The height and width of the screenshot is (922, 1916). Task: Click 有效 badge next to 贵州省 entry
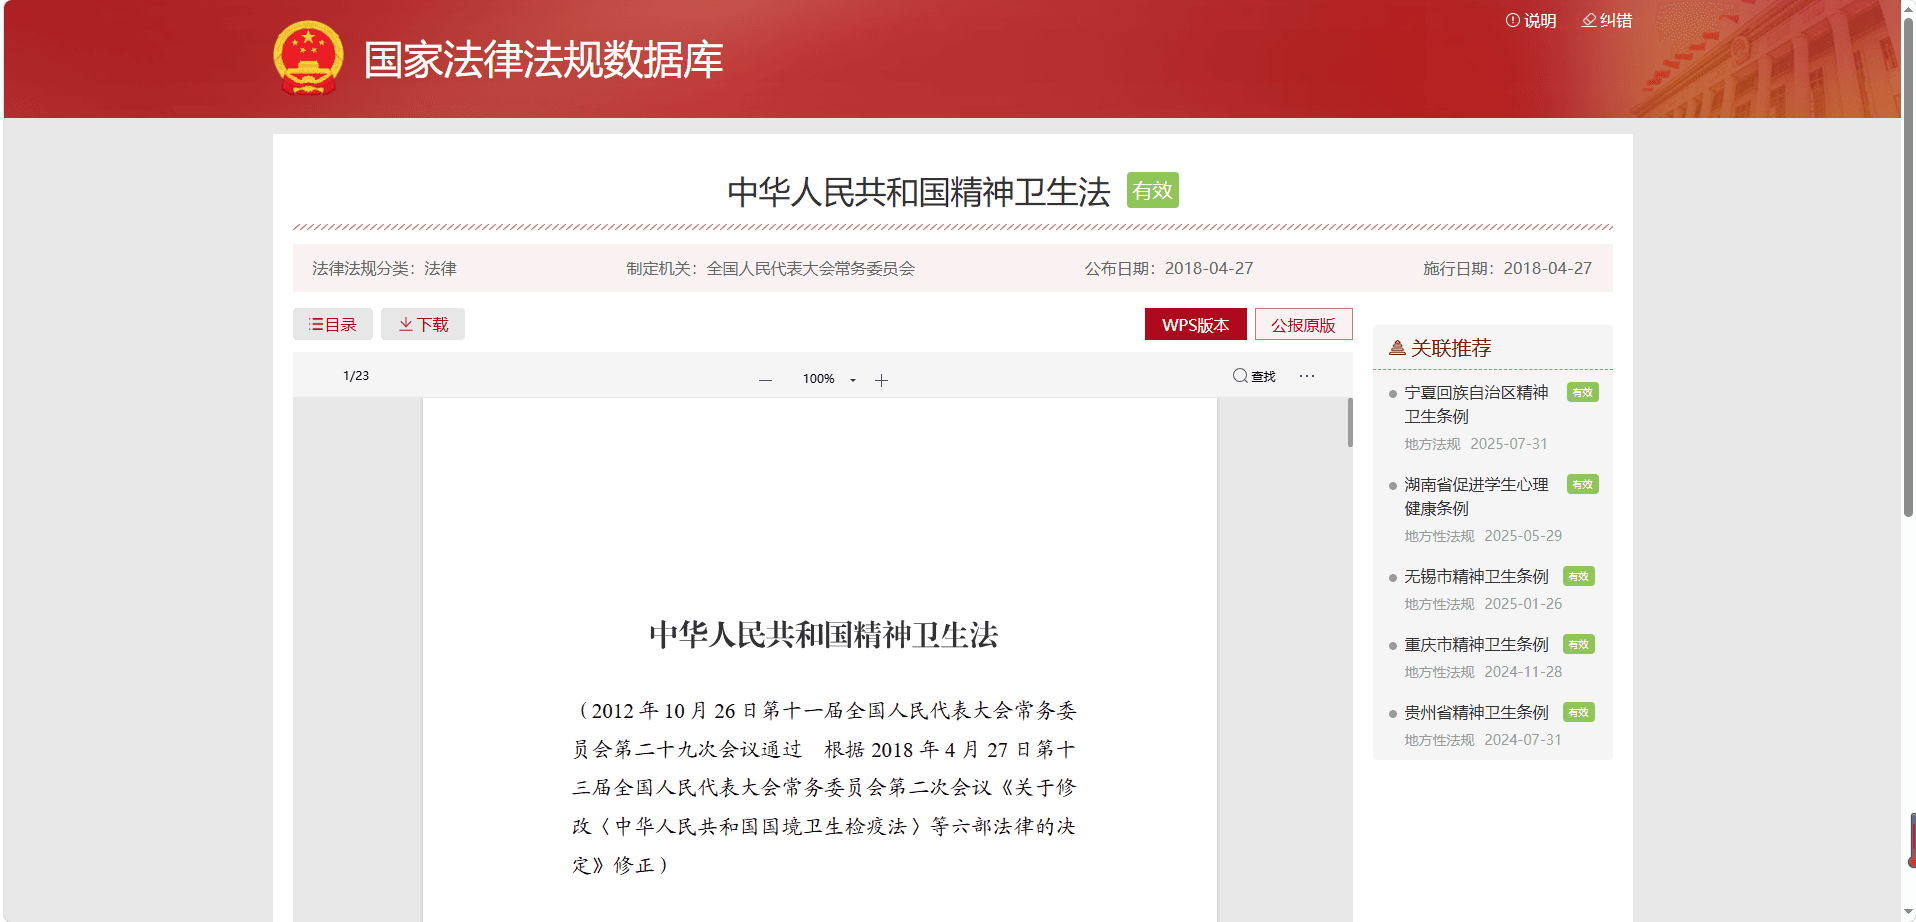tap(1579, 712)
